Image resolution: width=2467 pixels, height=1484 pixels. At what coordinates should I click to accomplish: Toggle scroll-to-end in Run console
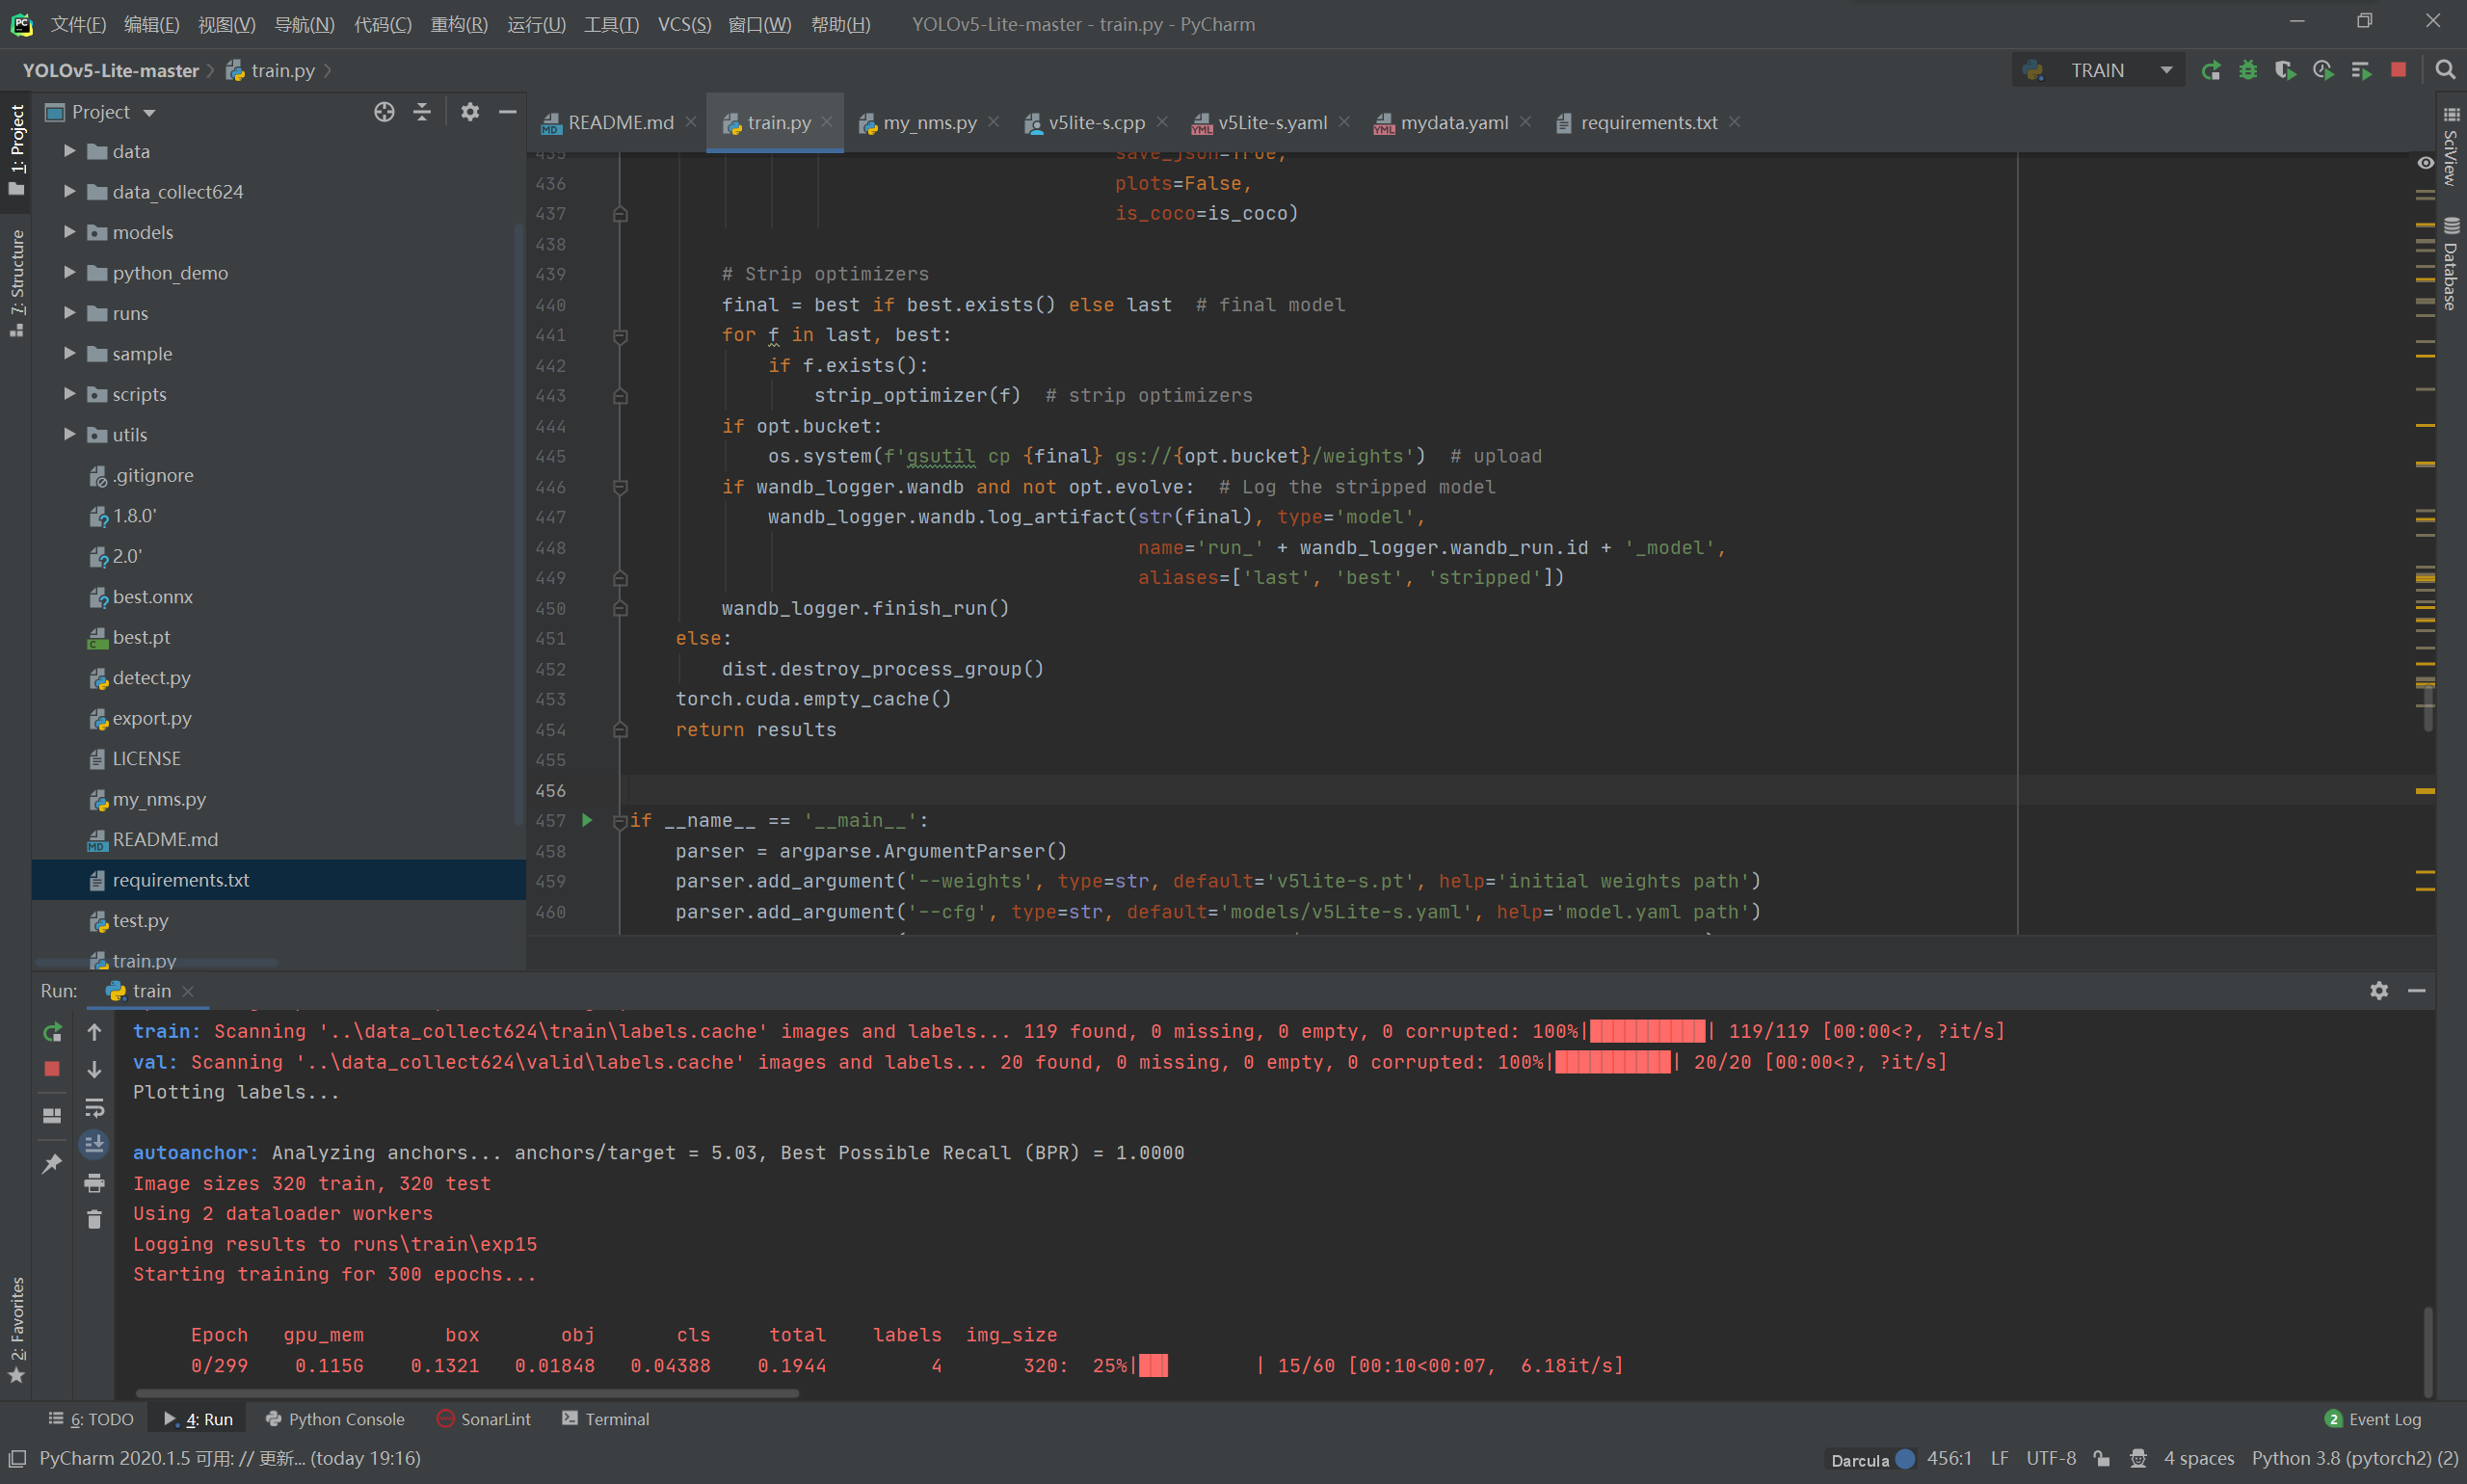pyautogui.click(x=94, y=1143)
